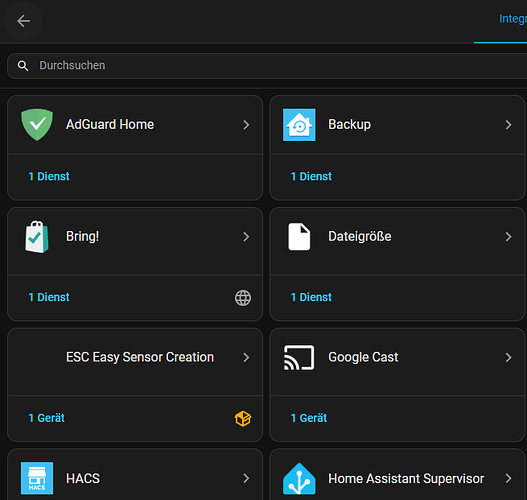Expand the Google Cast chevron arrow
Viewport: 527px width, 500px height.
[509, 358]
